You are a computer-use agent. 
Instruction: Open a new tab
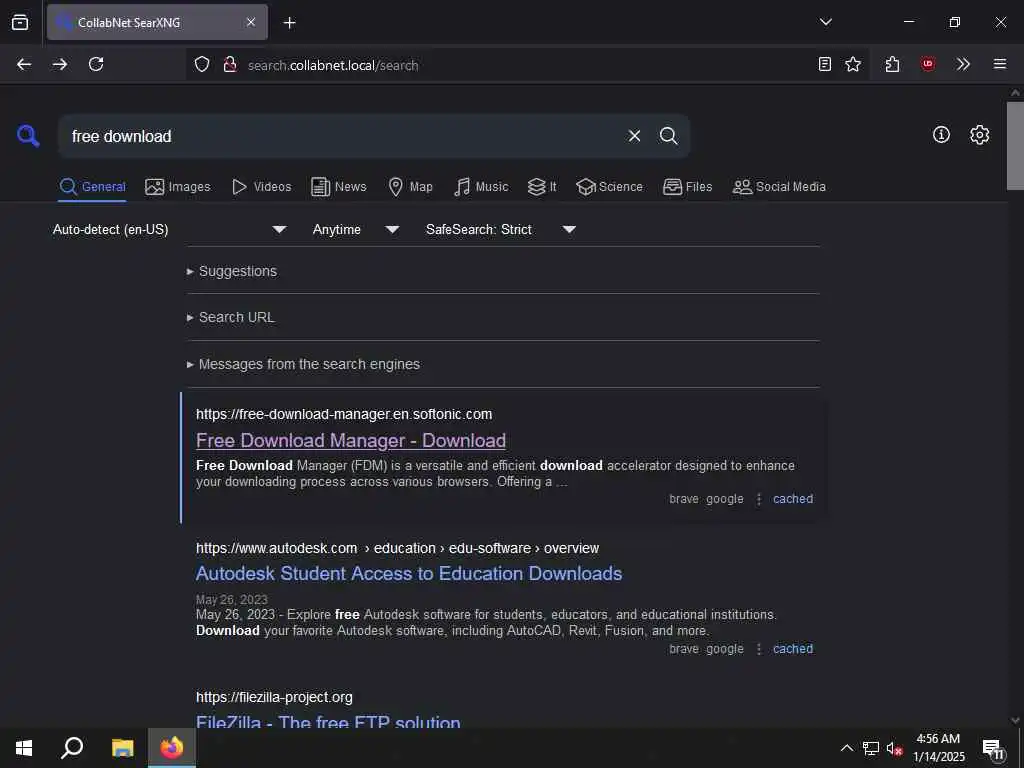point(290,23)
